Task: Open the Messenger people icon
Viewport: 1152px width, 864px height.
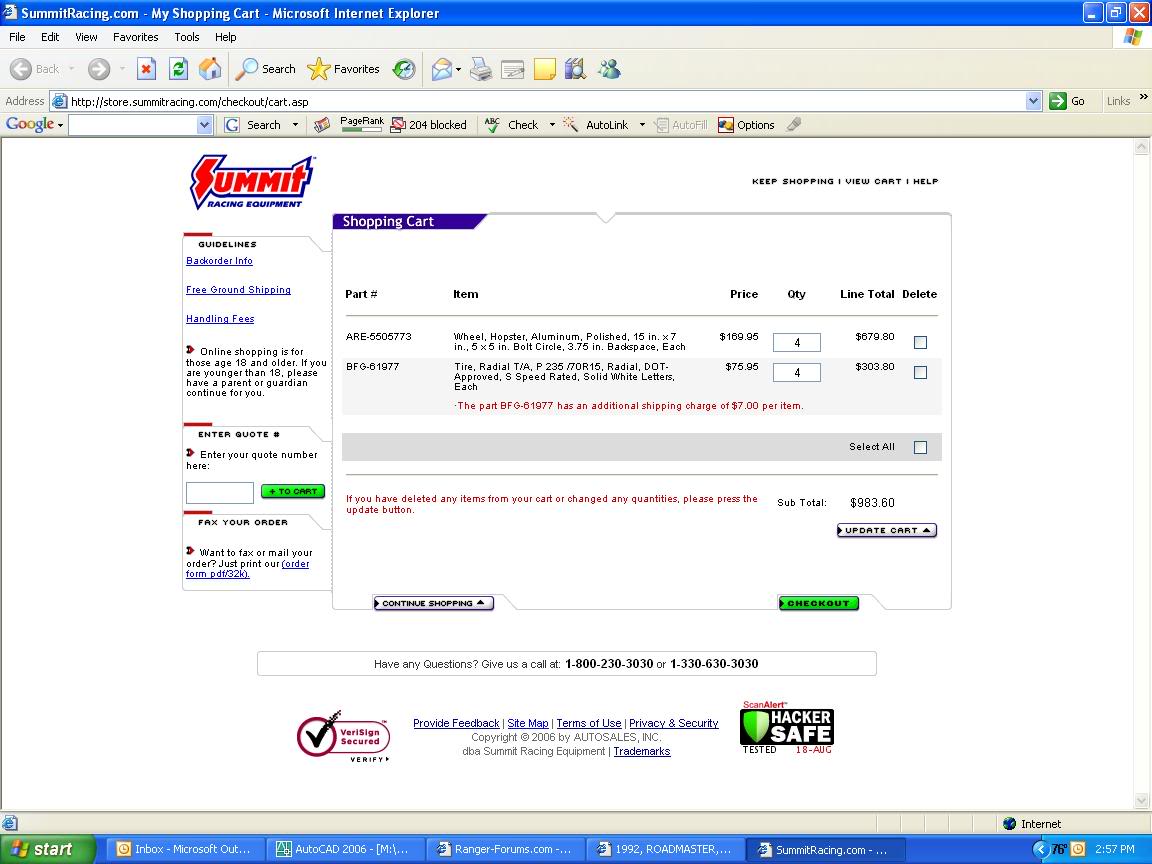Action: [x=609, y=69]
